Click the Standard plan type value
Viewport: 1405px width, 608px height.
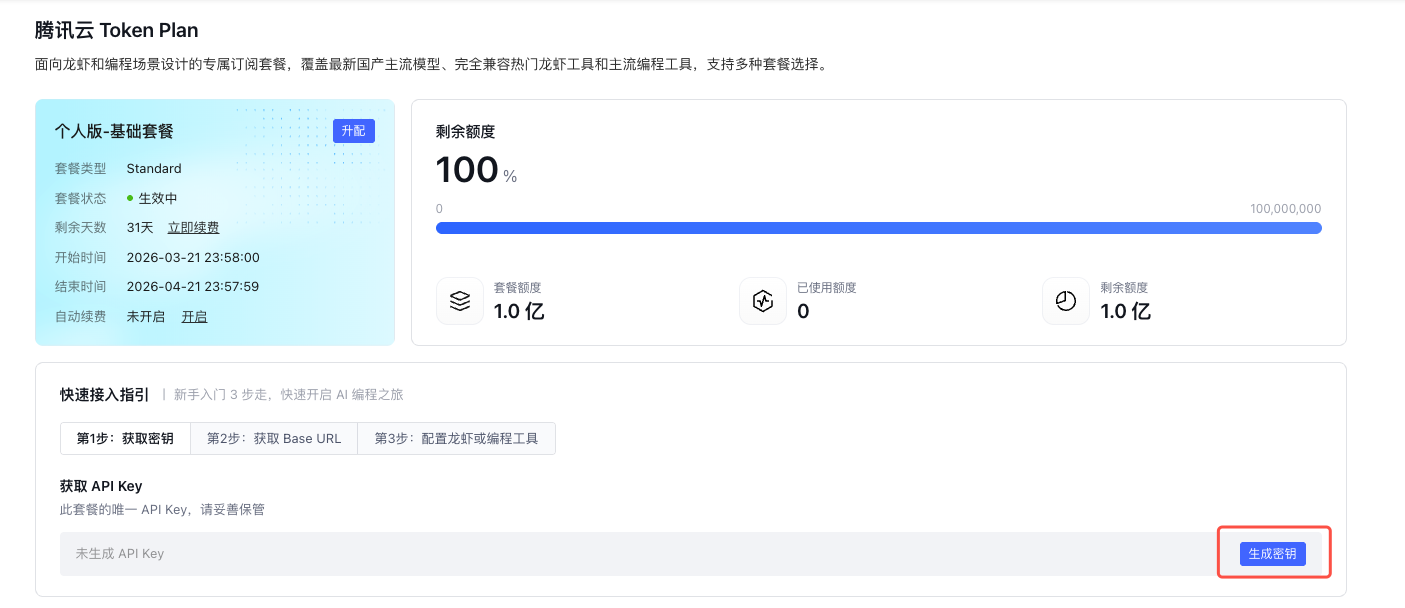click(x=154, y=169)
